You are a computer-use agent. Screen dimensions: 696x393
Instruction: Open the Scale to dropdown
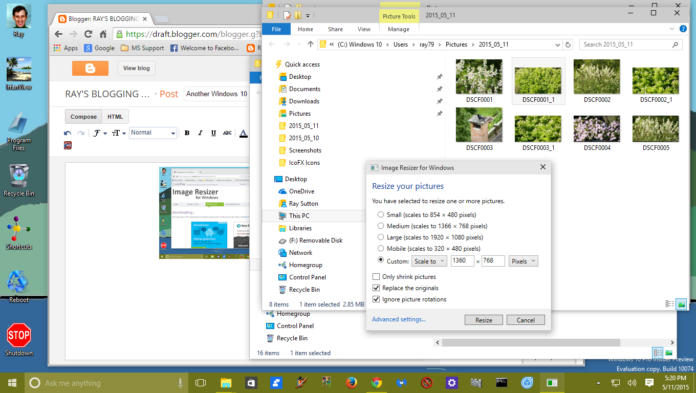(x=429, y=261)
